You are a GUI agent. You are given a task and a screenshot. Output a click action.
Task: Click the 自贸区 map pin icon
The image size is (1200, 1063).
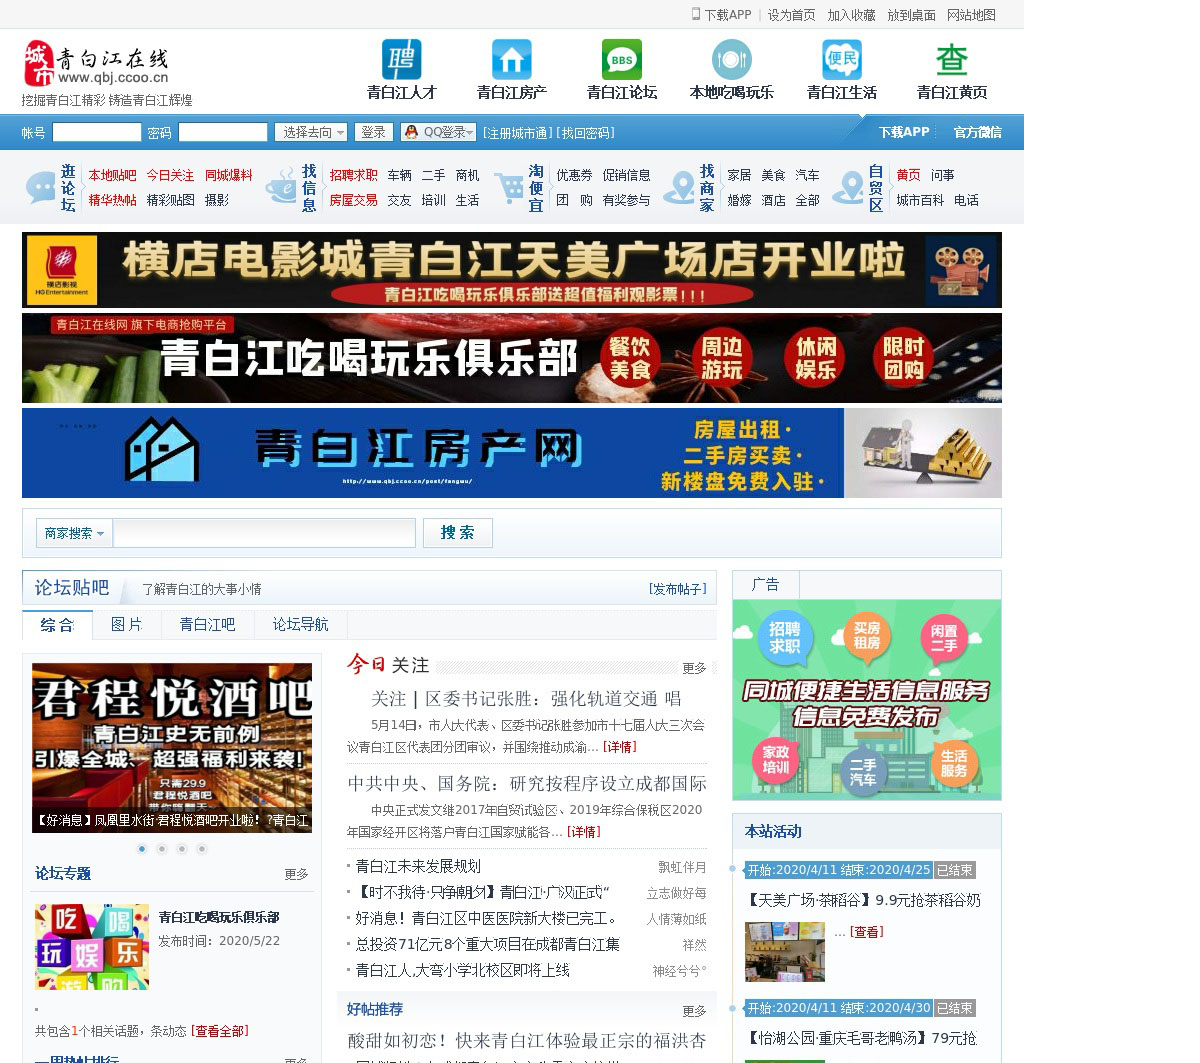pos(849,187)
